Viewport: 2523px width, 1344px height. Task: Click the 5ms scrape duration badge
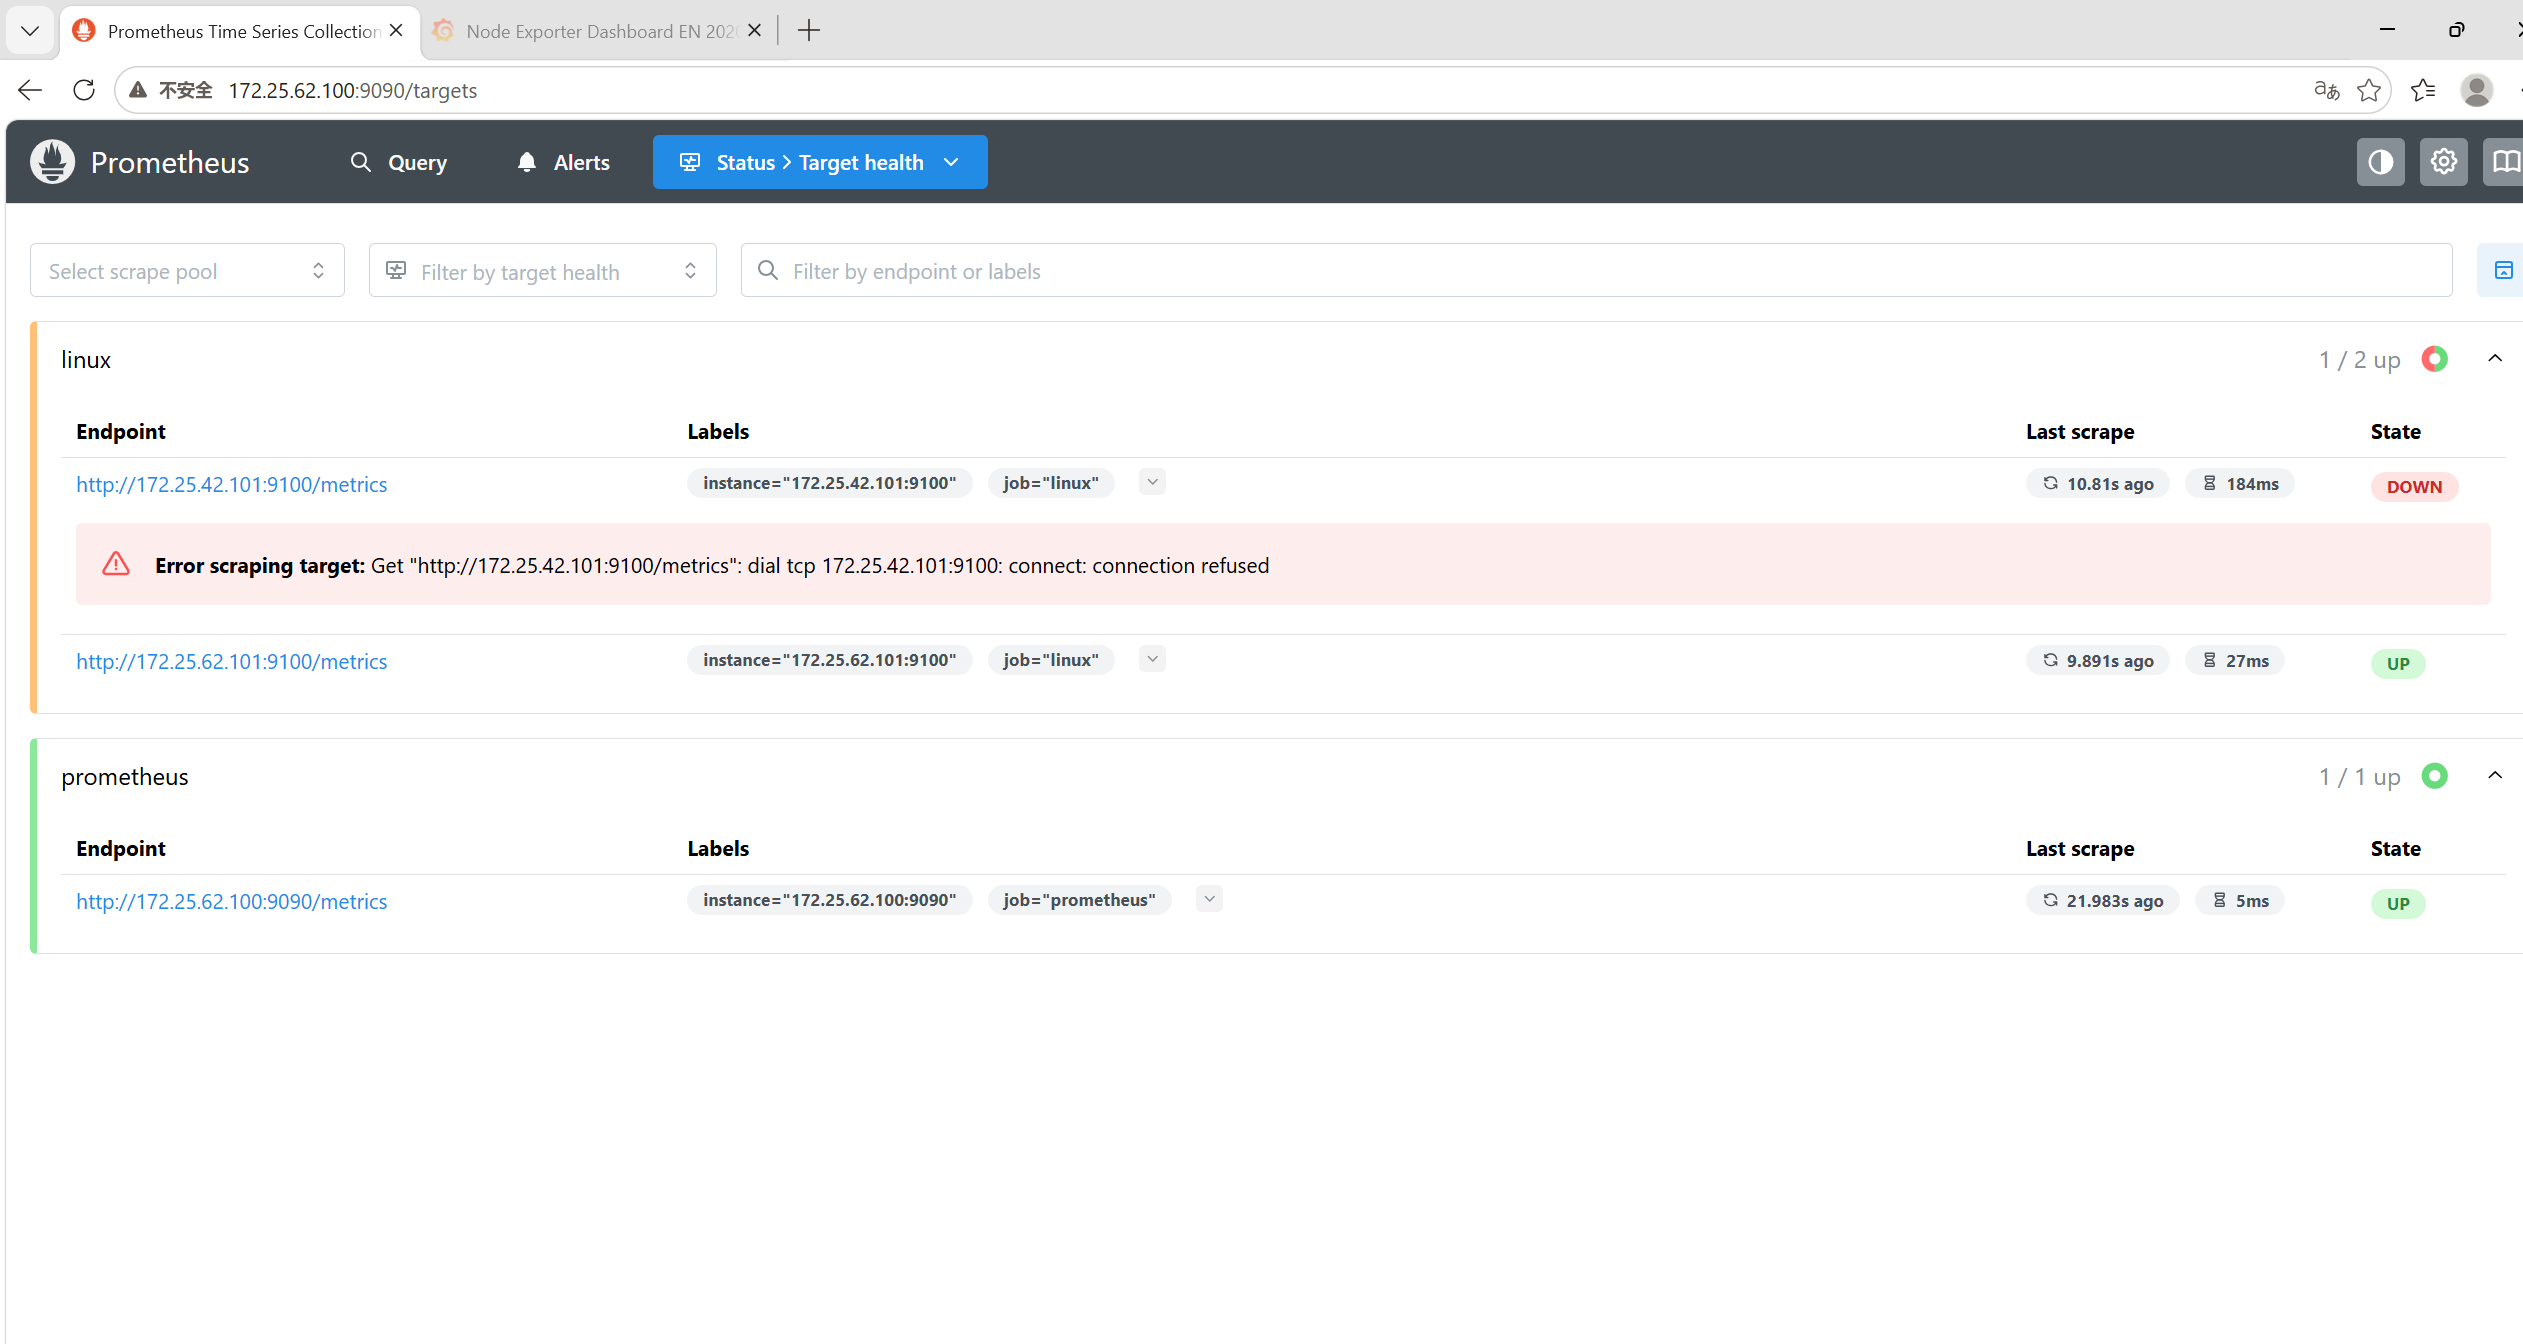pos(2239,901)
